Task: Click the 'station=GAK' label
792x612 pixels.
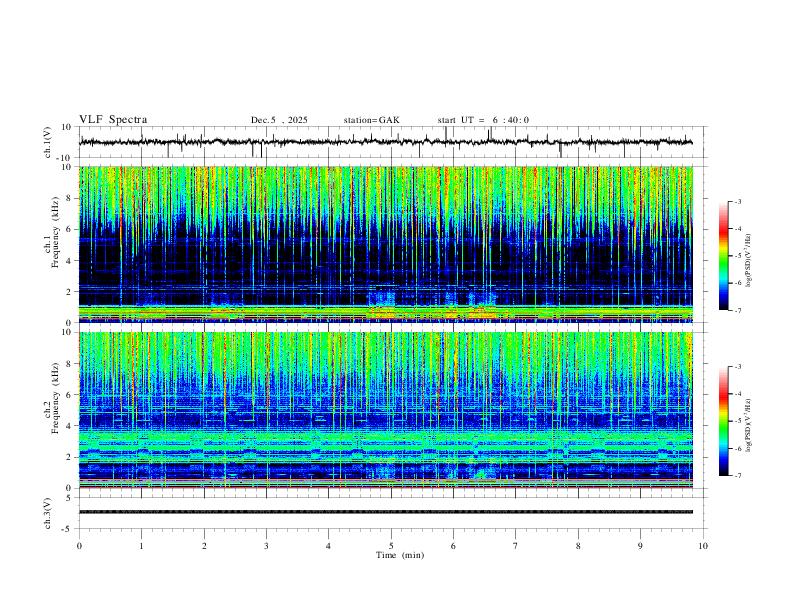Action: coord(371,120)
